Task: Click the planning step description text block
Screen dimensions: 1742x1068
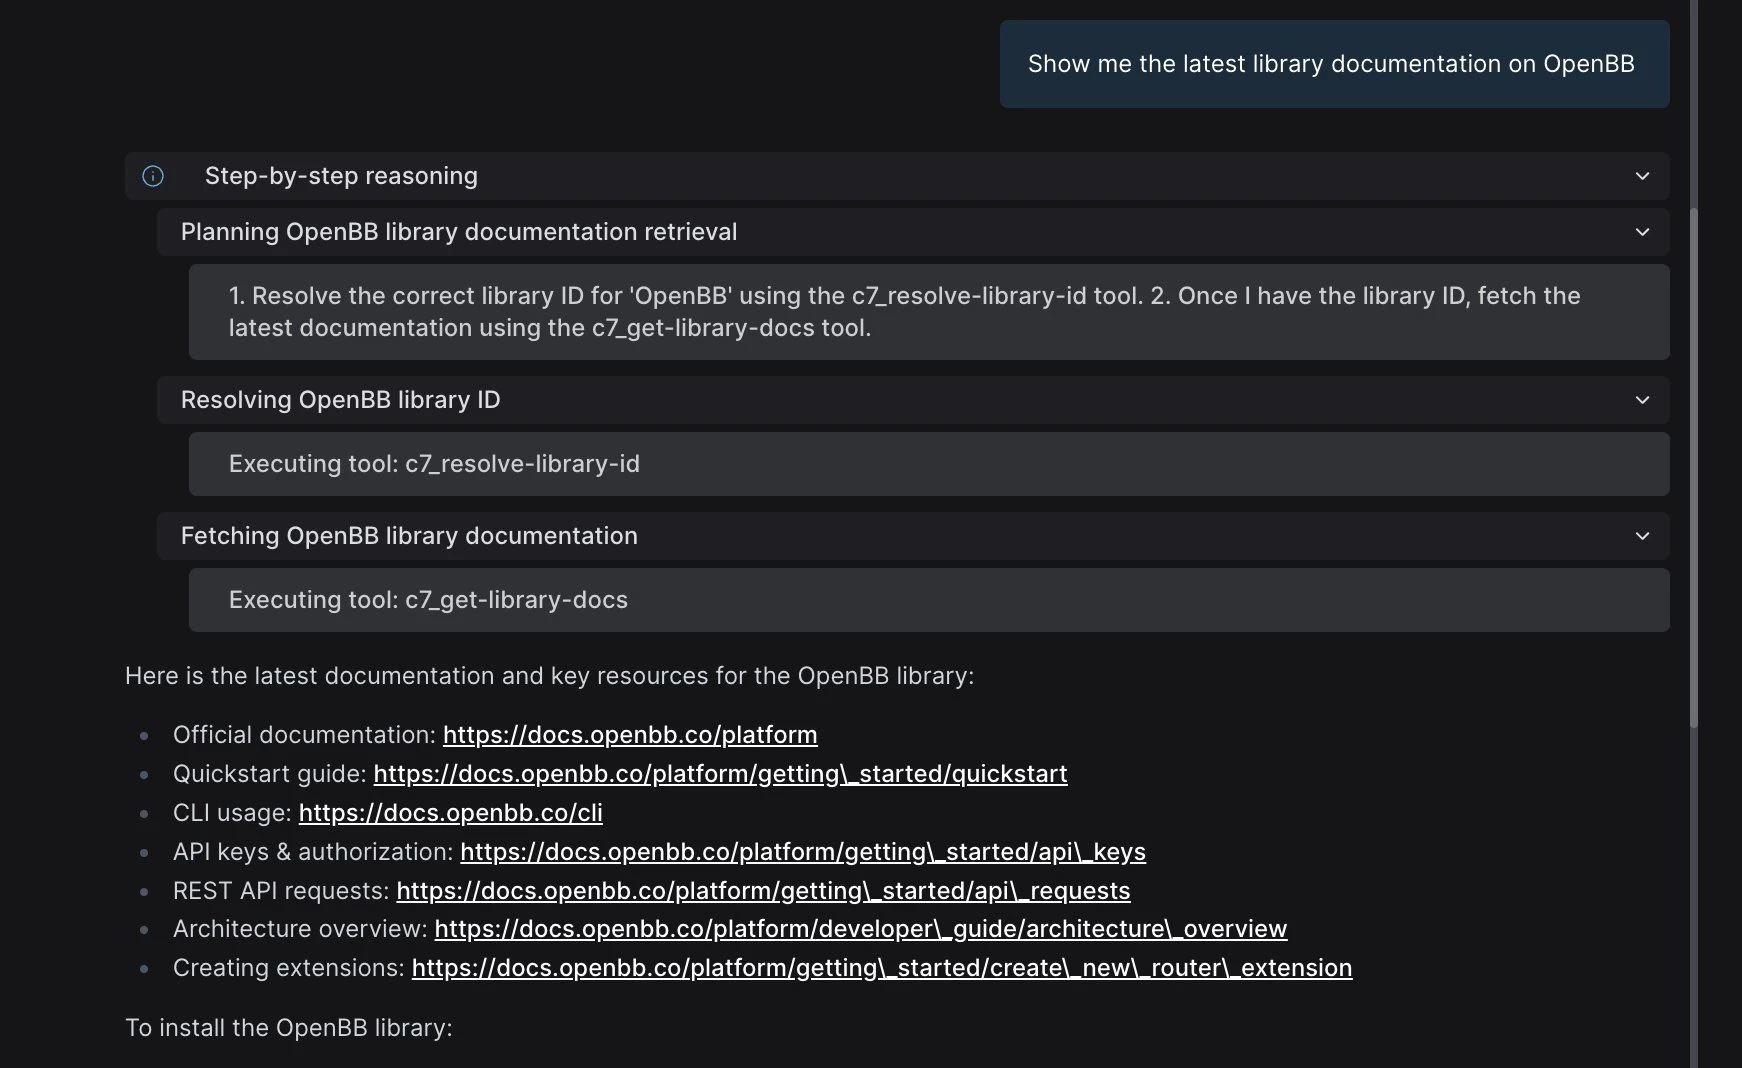Action: (x=904, y=312)
